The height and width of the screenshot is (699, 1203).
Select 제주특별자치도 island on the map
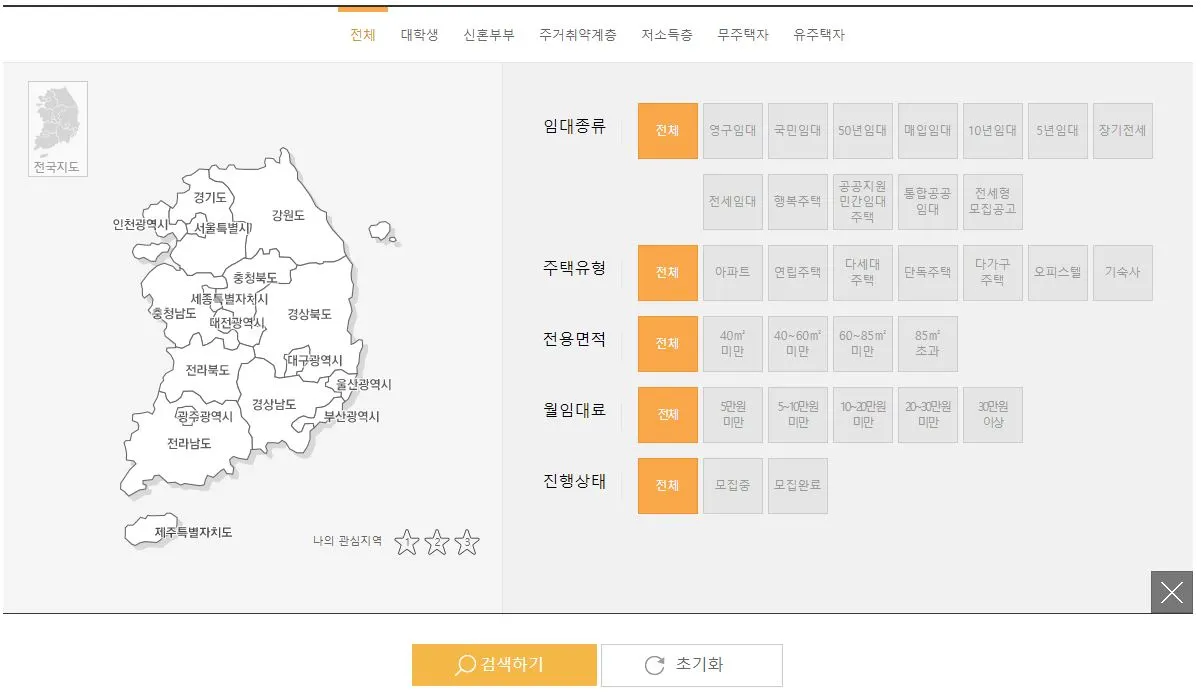point(148,528)
